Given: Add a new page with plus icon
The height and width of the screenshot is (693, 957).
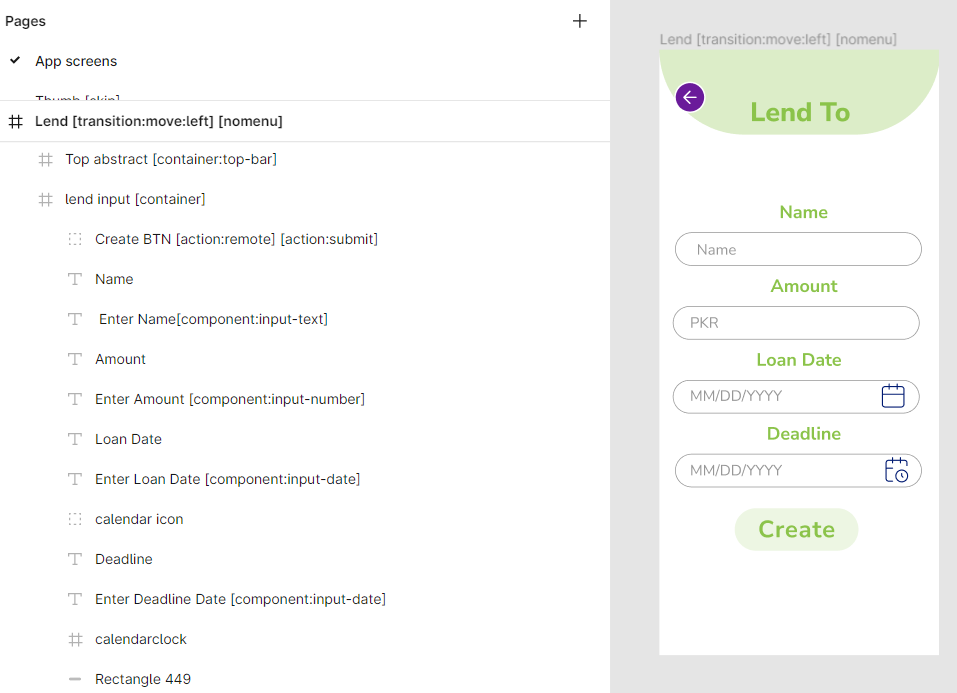Looking at the screenshot, I should (579, 21).
